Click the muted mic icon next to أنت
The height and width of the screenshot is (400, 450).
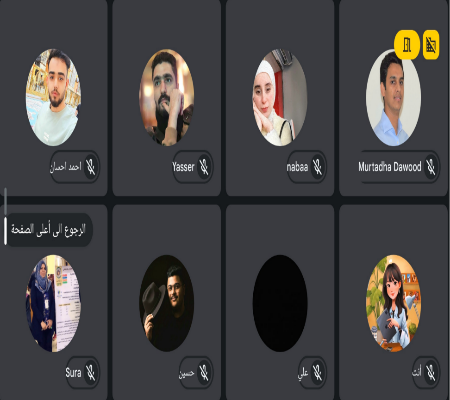tap(431, 372)
